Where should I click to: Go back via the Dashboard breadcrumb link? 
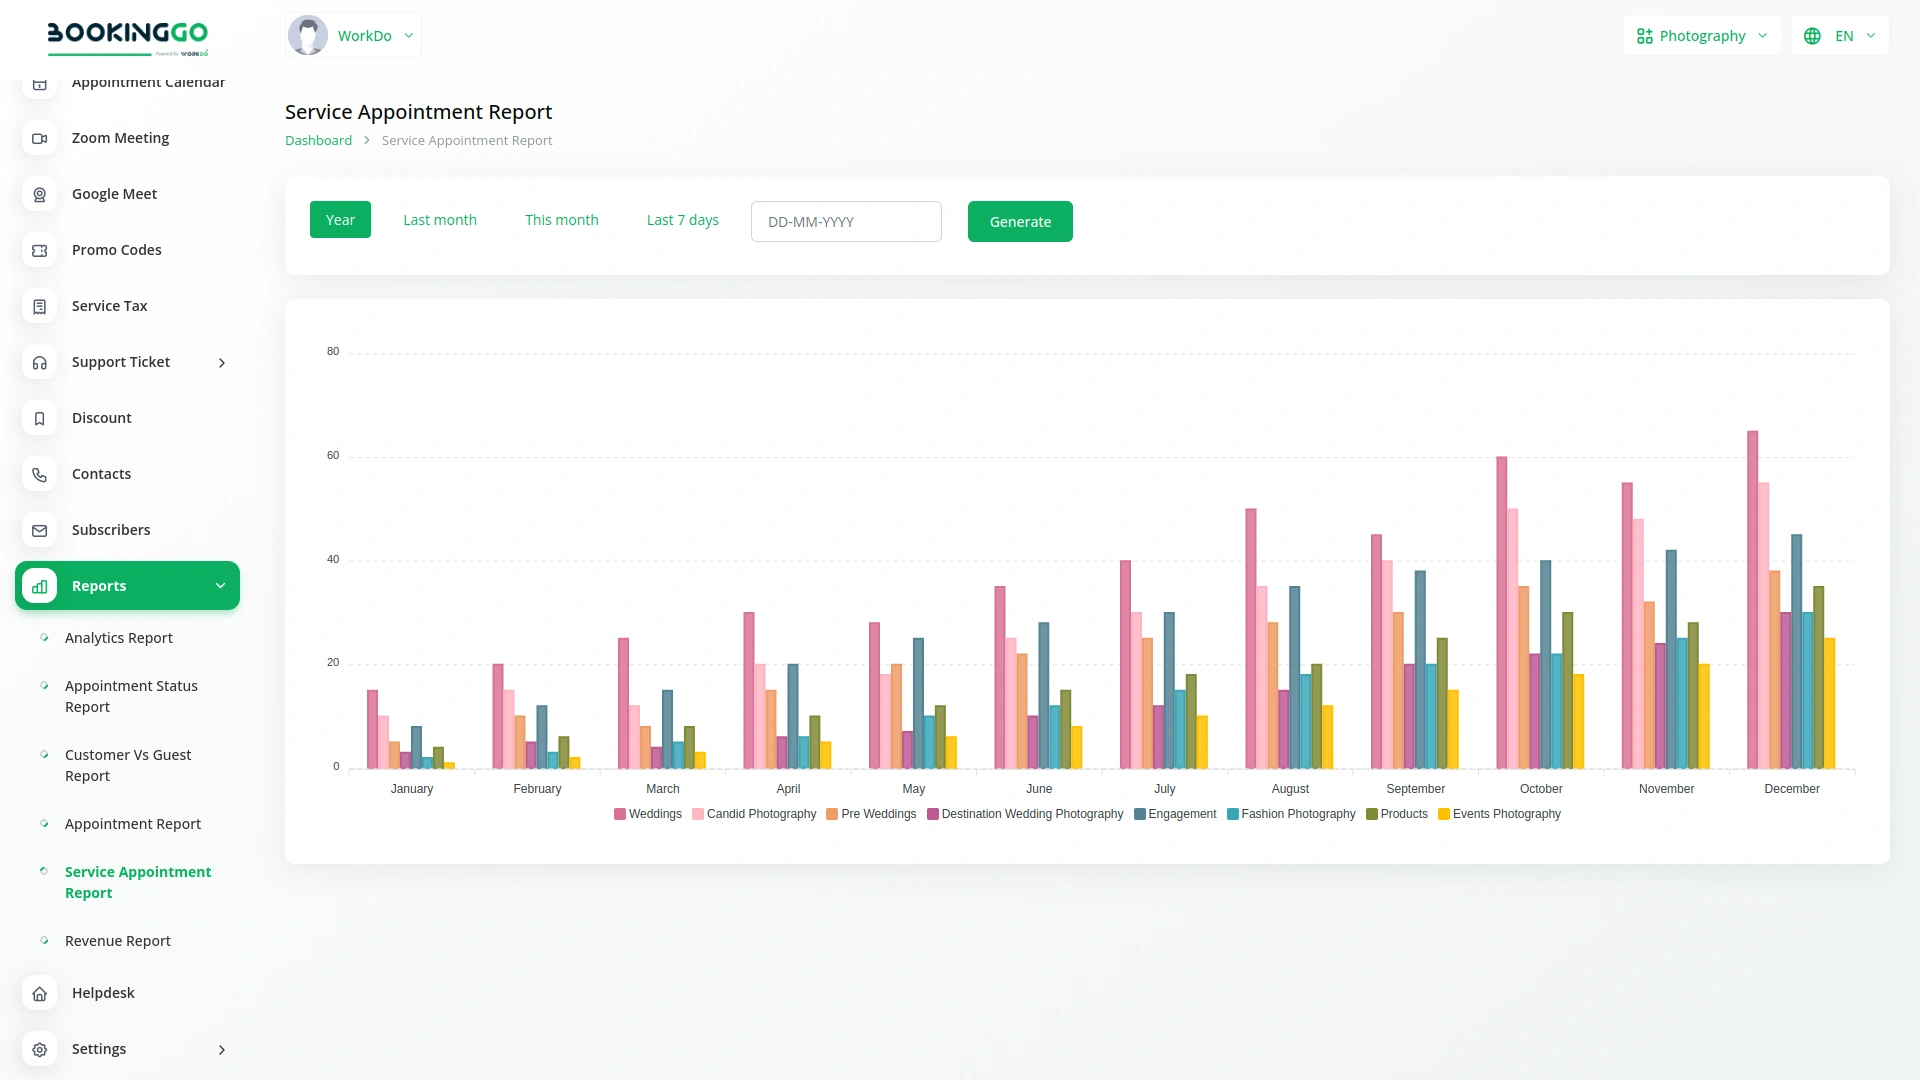318,140
